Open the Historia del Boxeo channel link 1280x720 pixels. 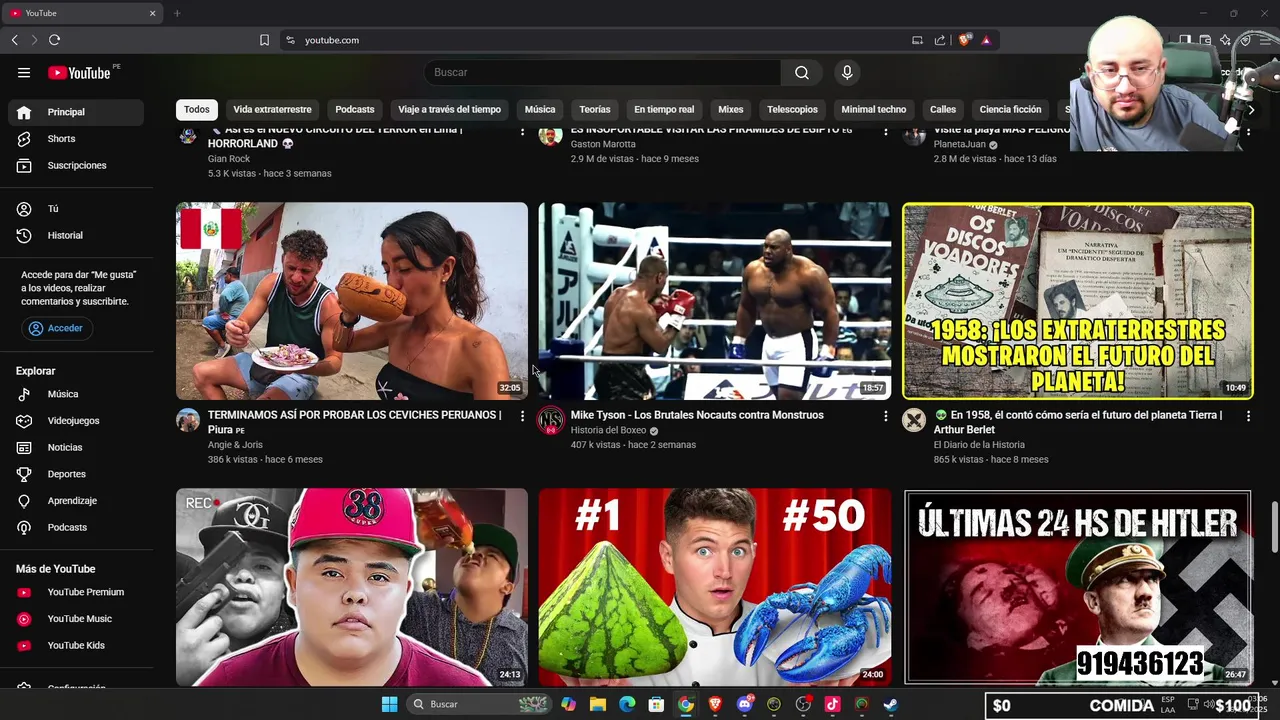(608, 431)
